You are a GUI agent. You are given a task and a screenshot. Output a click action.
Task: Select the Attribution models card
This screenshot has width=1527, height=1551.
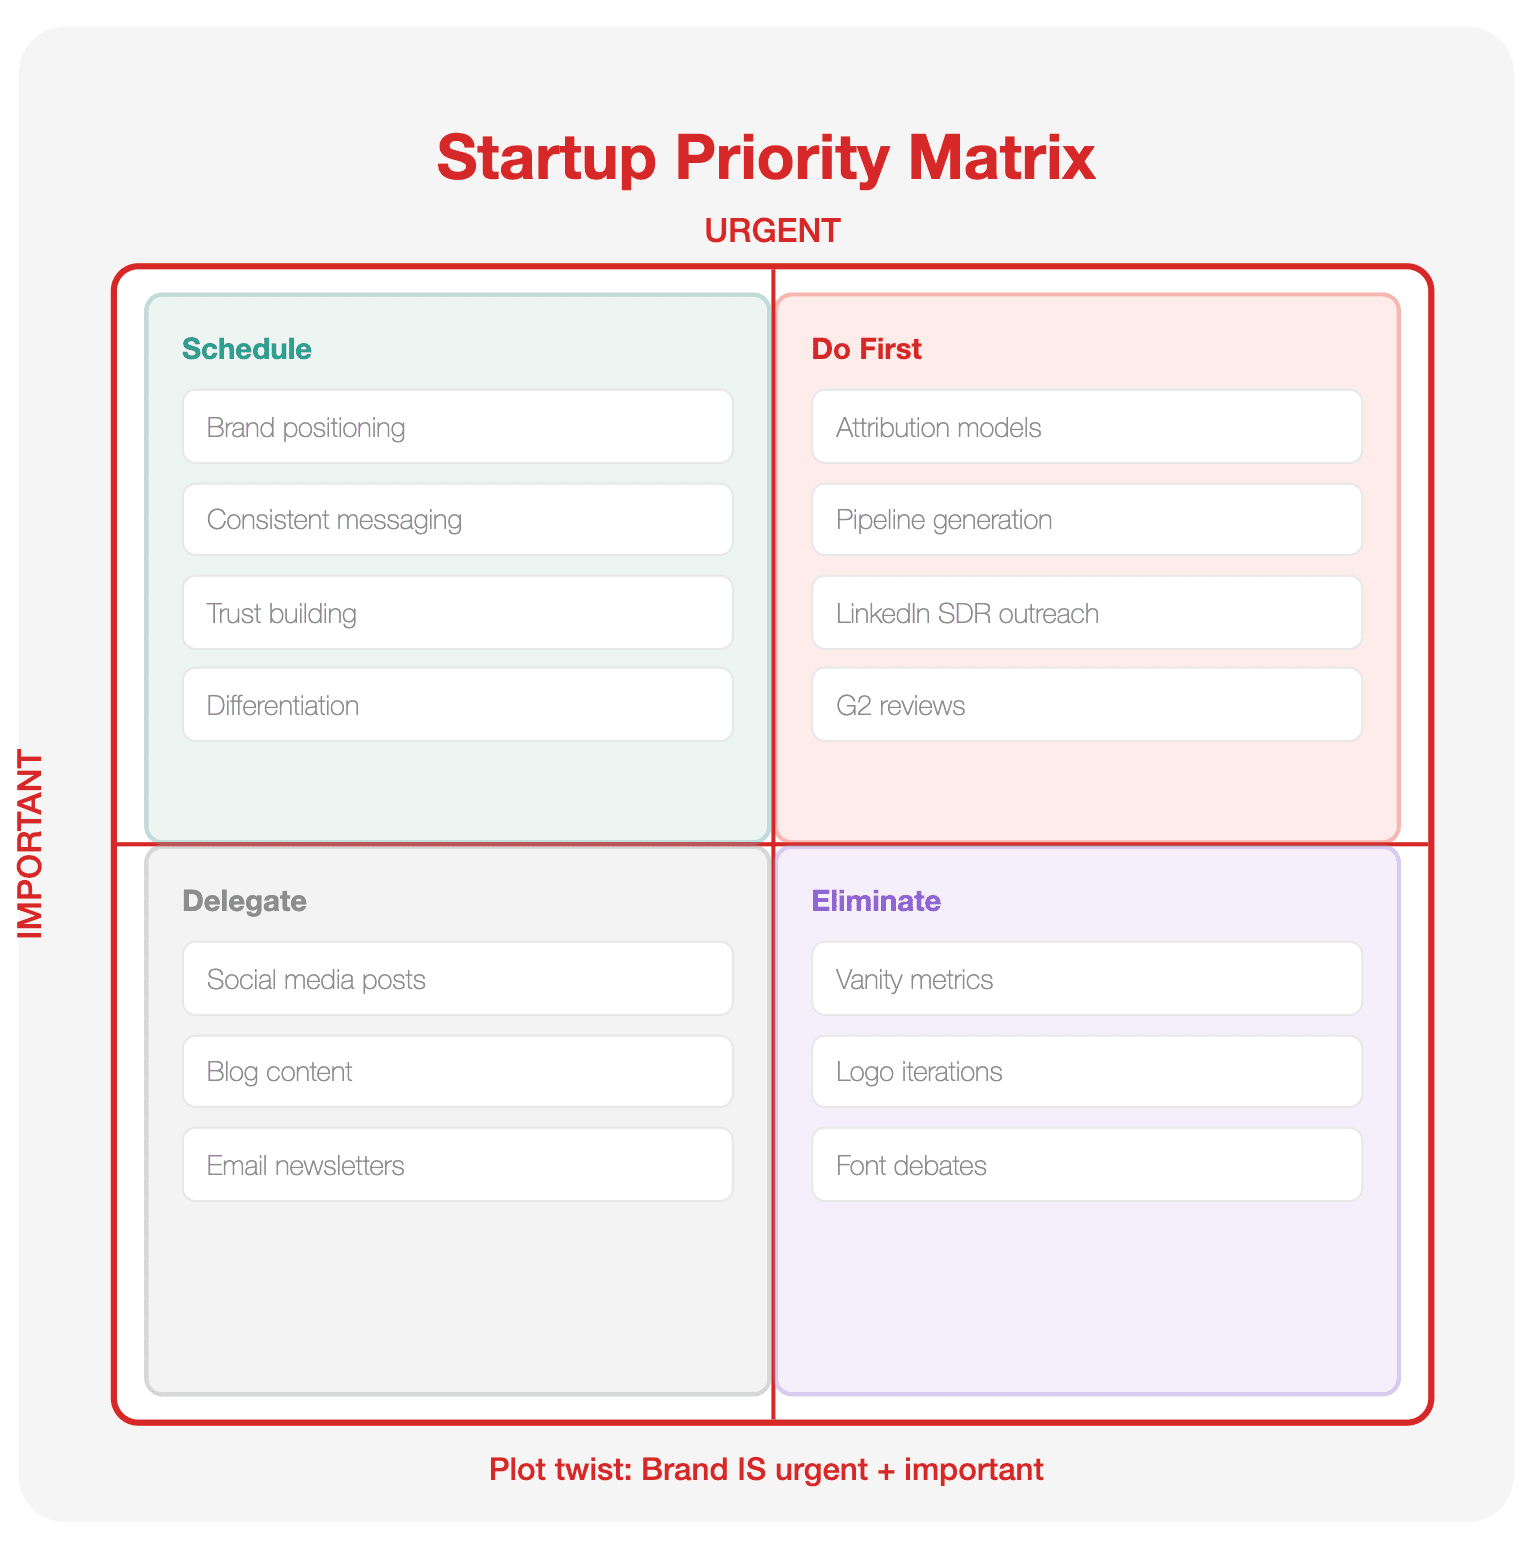tap(1087, 427)
